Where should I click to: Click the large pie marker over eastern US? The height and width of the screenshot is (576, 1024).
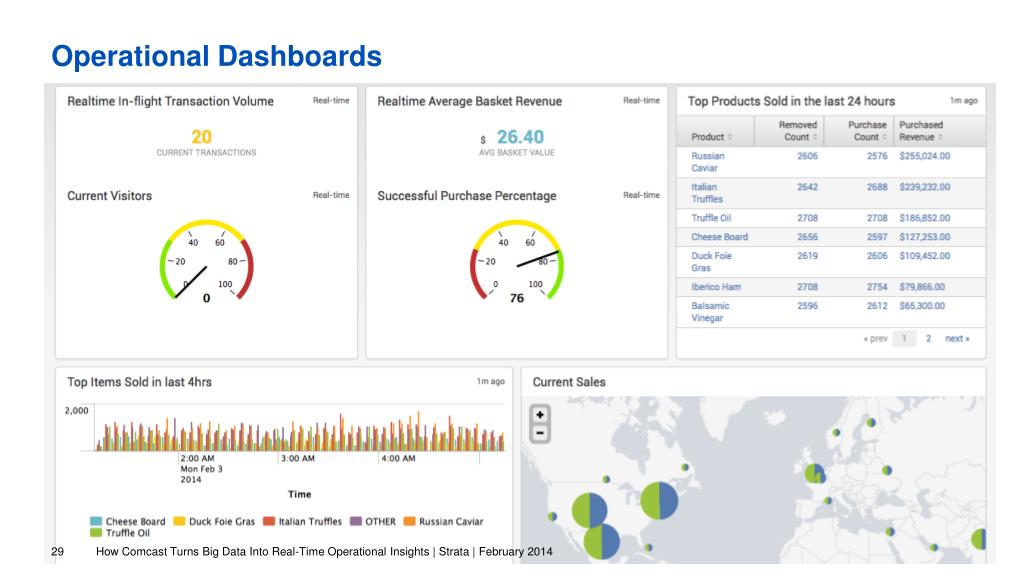pyautogui.click(x=659, y=501)
